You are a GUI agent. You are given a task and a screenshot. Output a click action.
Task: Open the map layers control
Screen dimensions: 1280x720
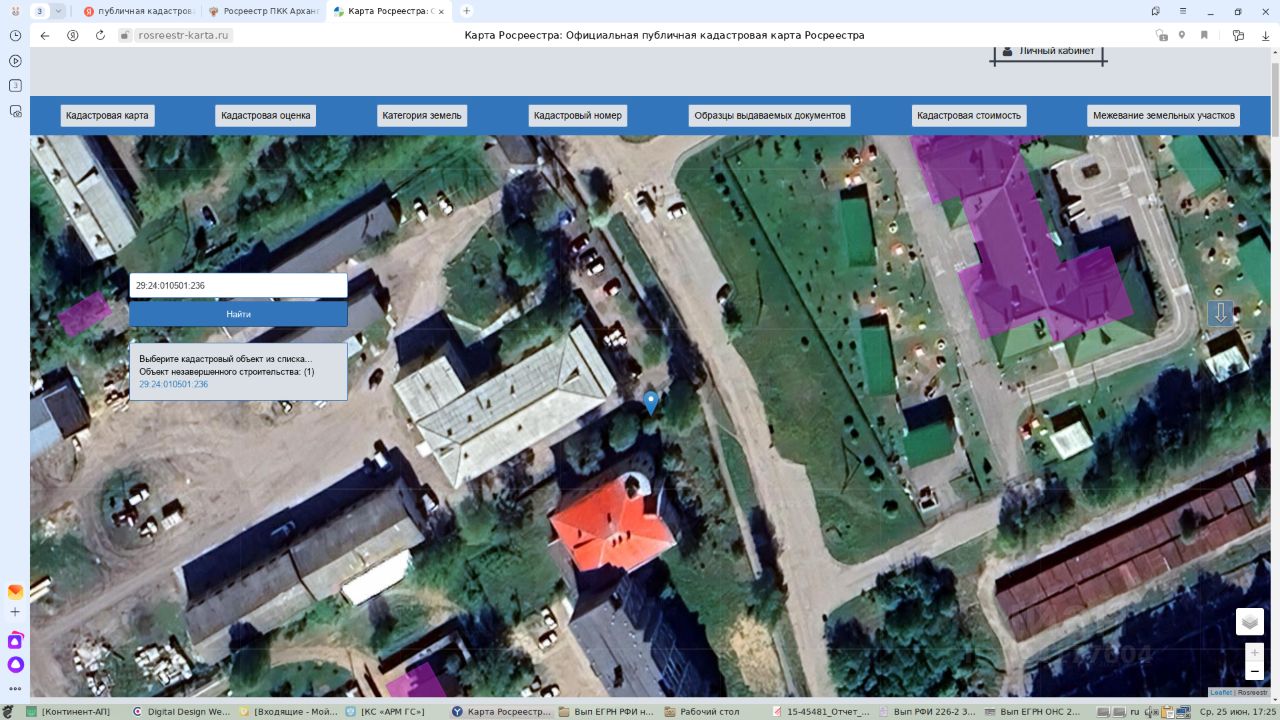pyautogui.click(x=1250, y=621)
